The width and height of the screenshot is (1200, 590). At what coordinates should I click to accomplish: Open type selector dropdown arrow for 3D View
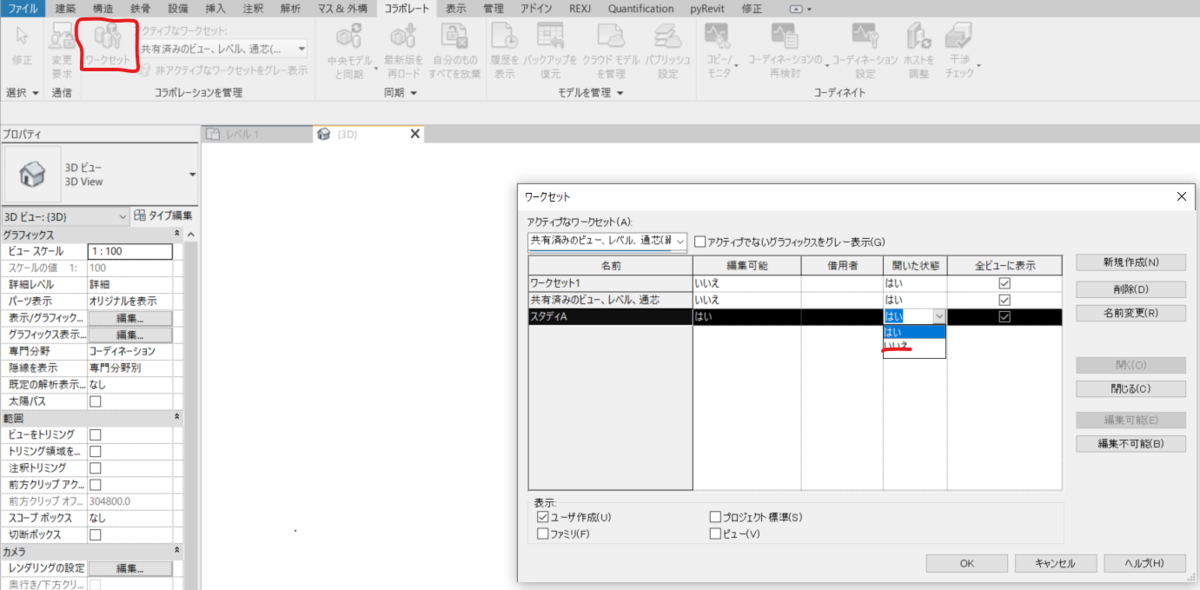pos(192,174)
